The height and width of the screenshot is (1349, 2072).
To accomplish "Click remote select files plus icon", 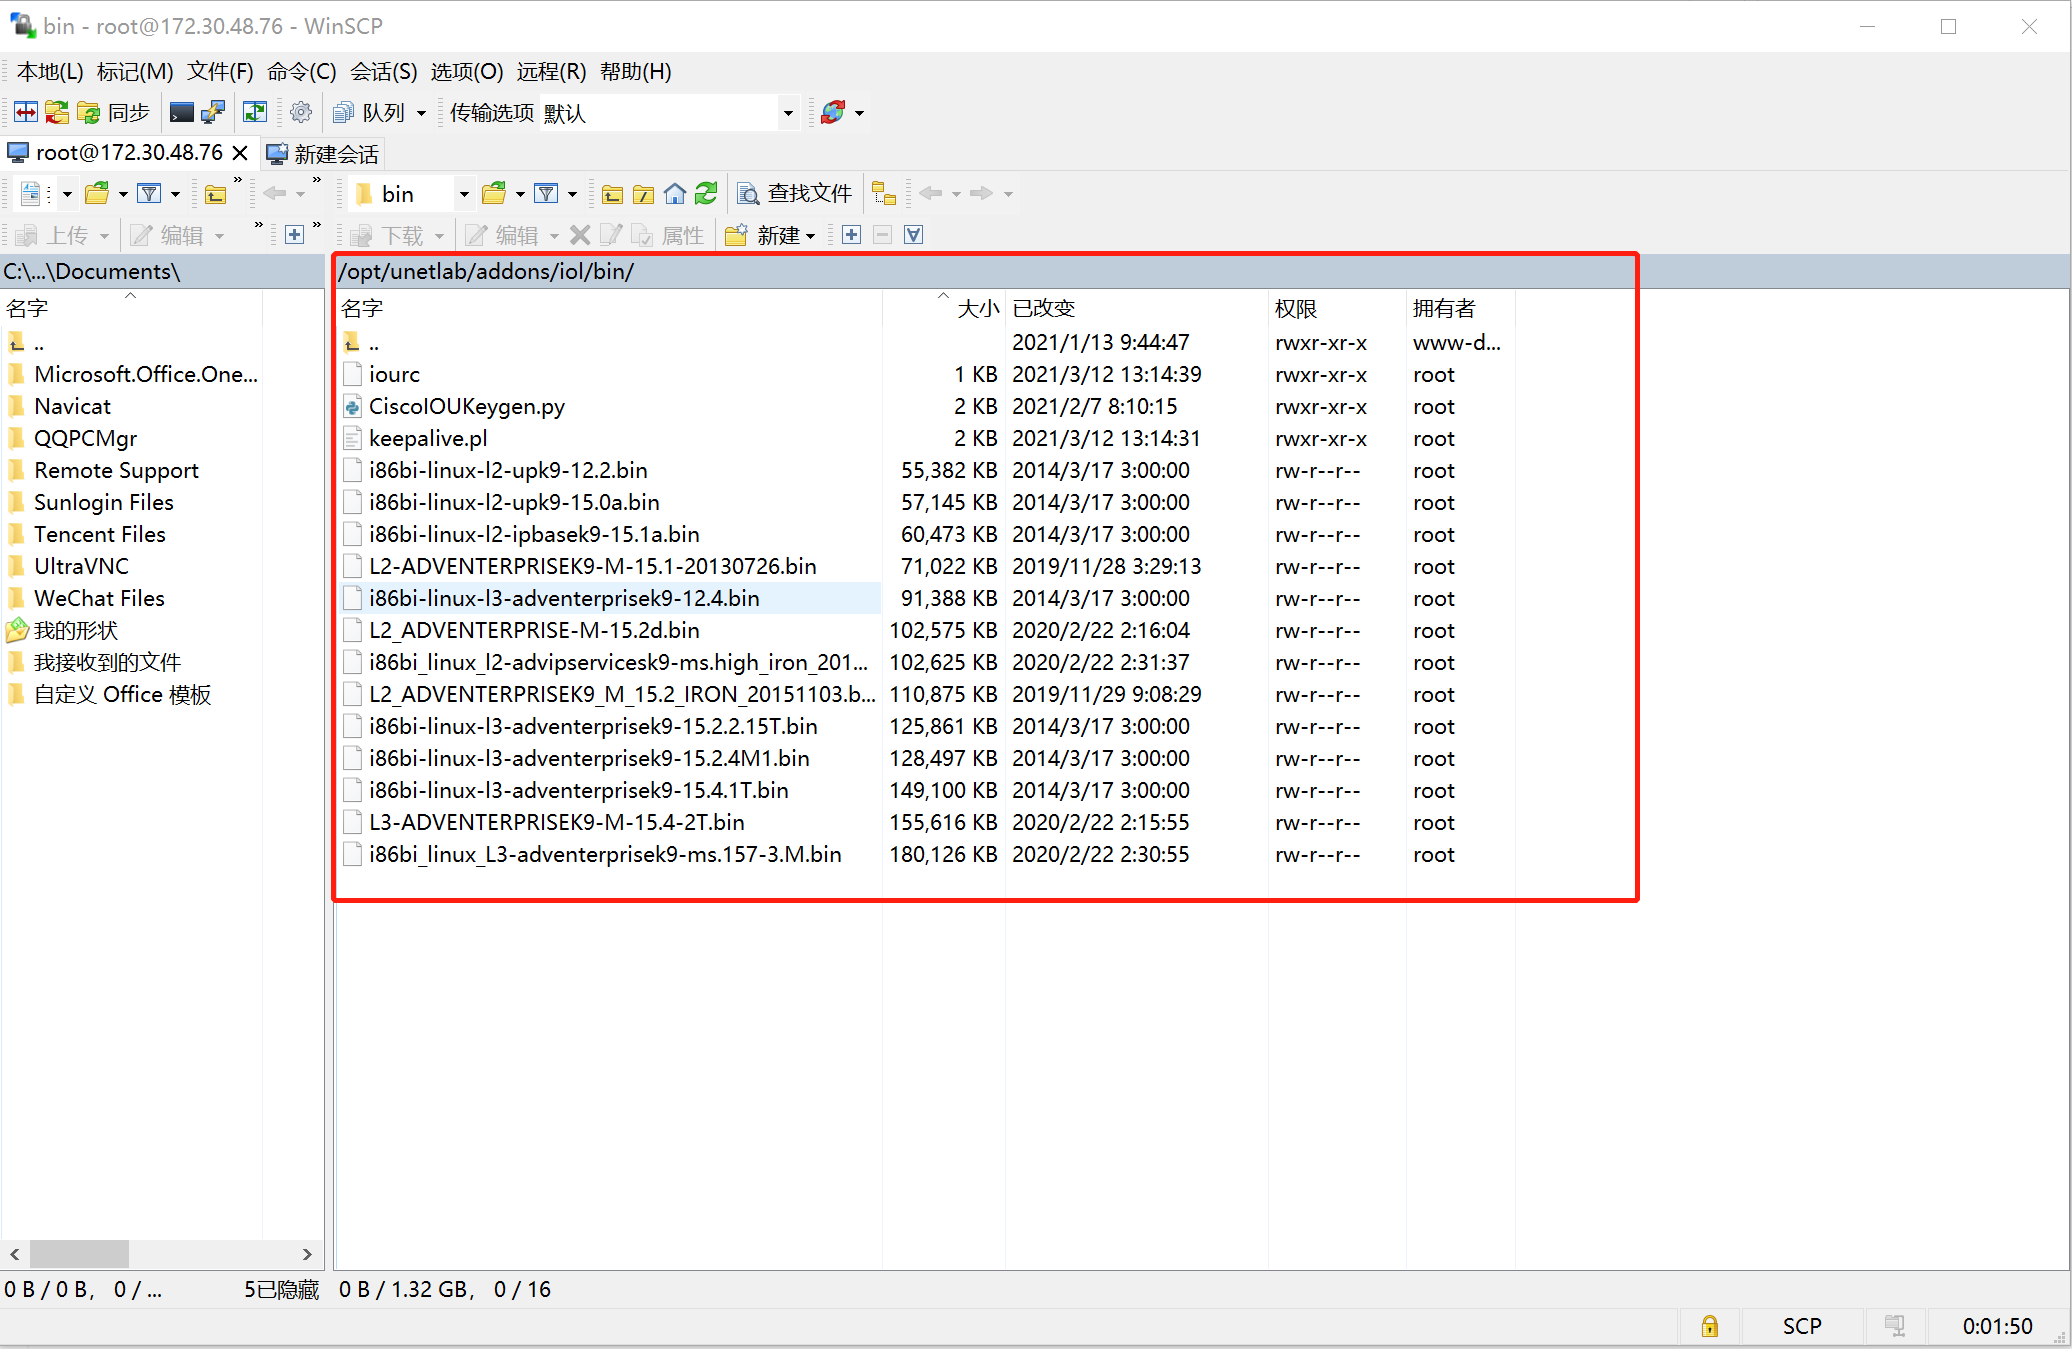I will 851,235.
